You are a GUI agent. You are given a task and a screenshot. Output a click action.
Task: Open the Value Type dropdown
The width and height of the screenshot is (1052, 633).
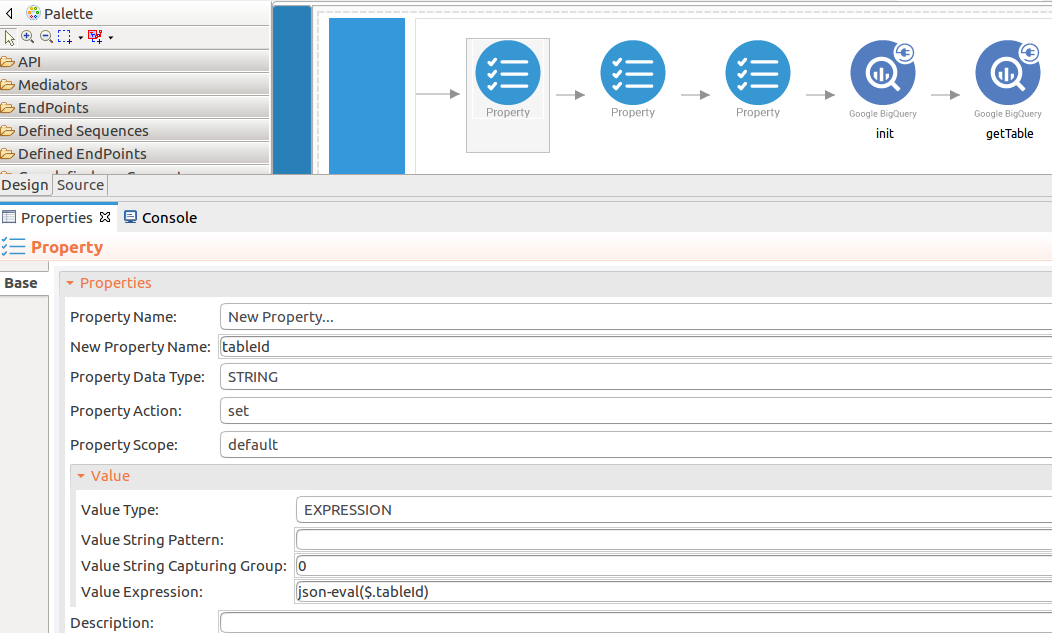coord(674,510)
